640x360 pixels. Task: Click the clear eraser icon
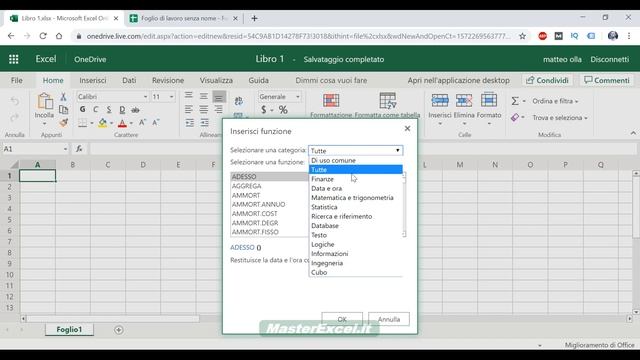515,118
